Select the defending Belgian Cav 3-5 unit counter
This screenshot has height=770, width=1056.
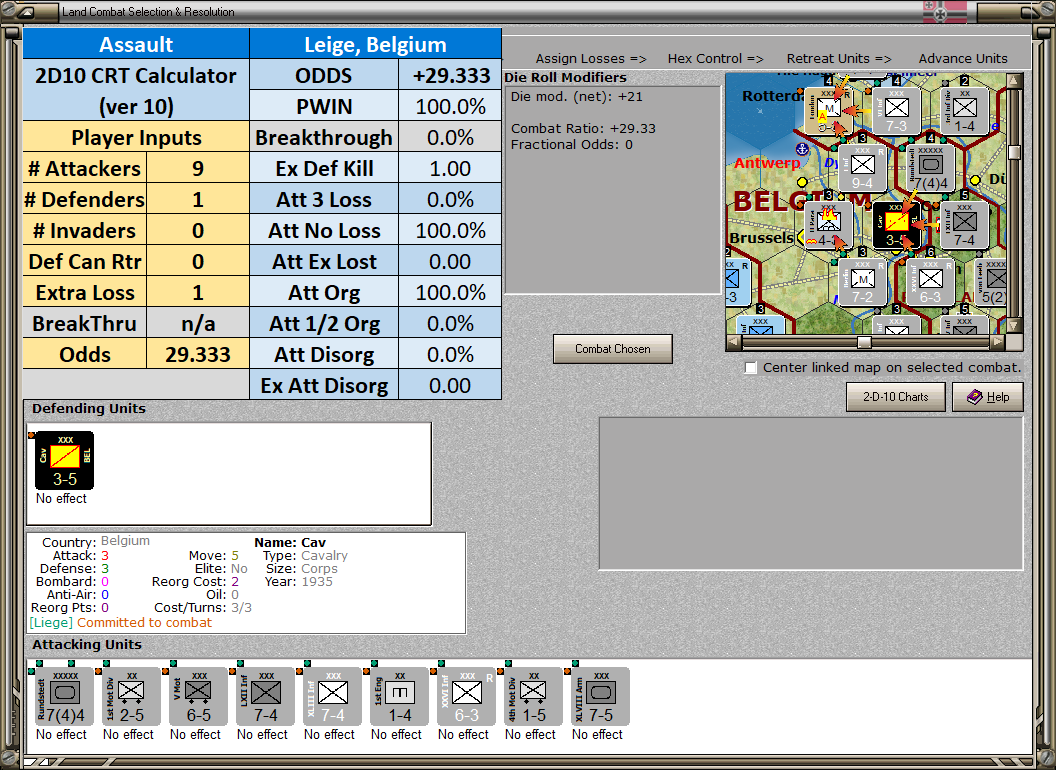(65, 461)
